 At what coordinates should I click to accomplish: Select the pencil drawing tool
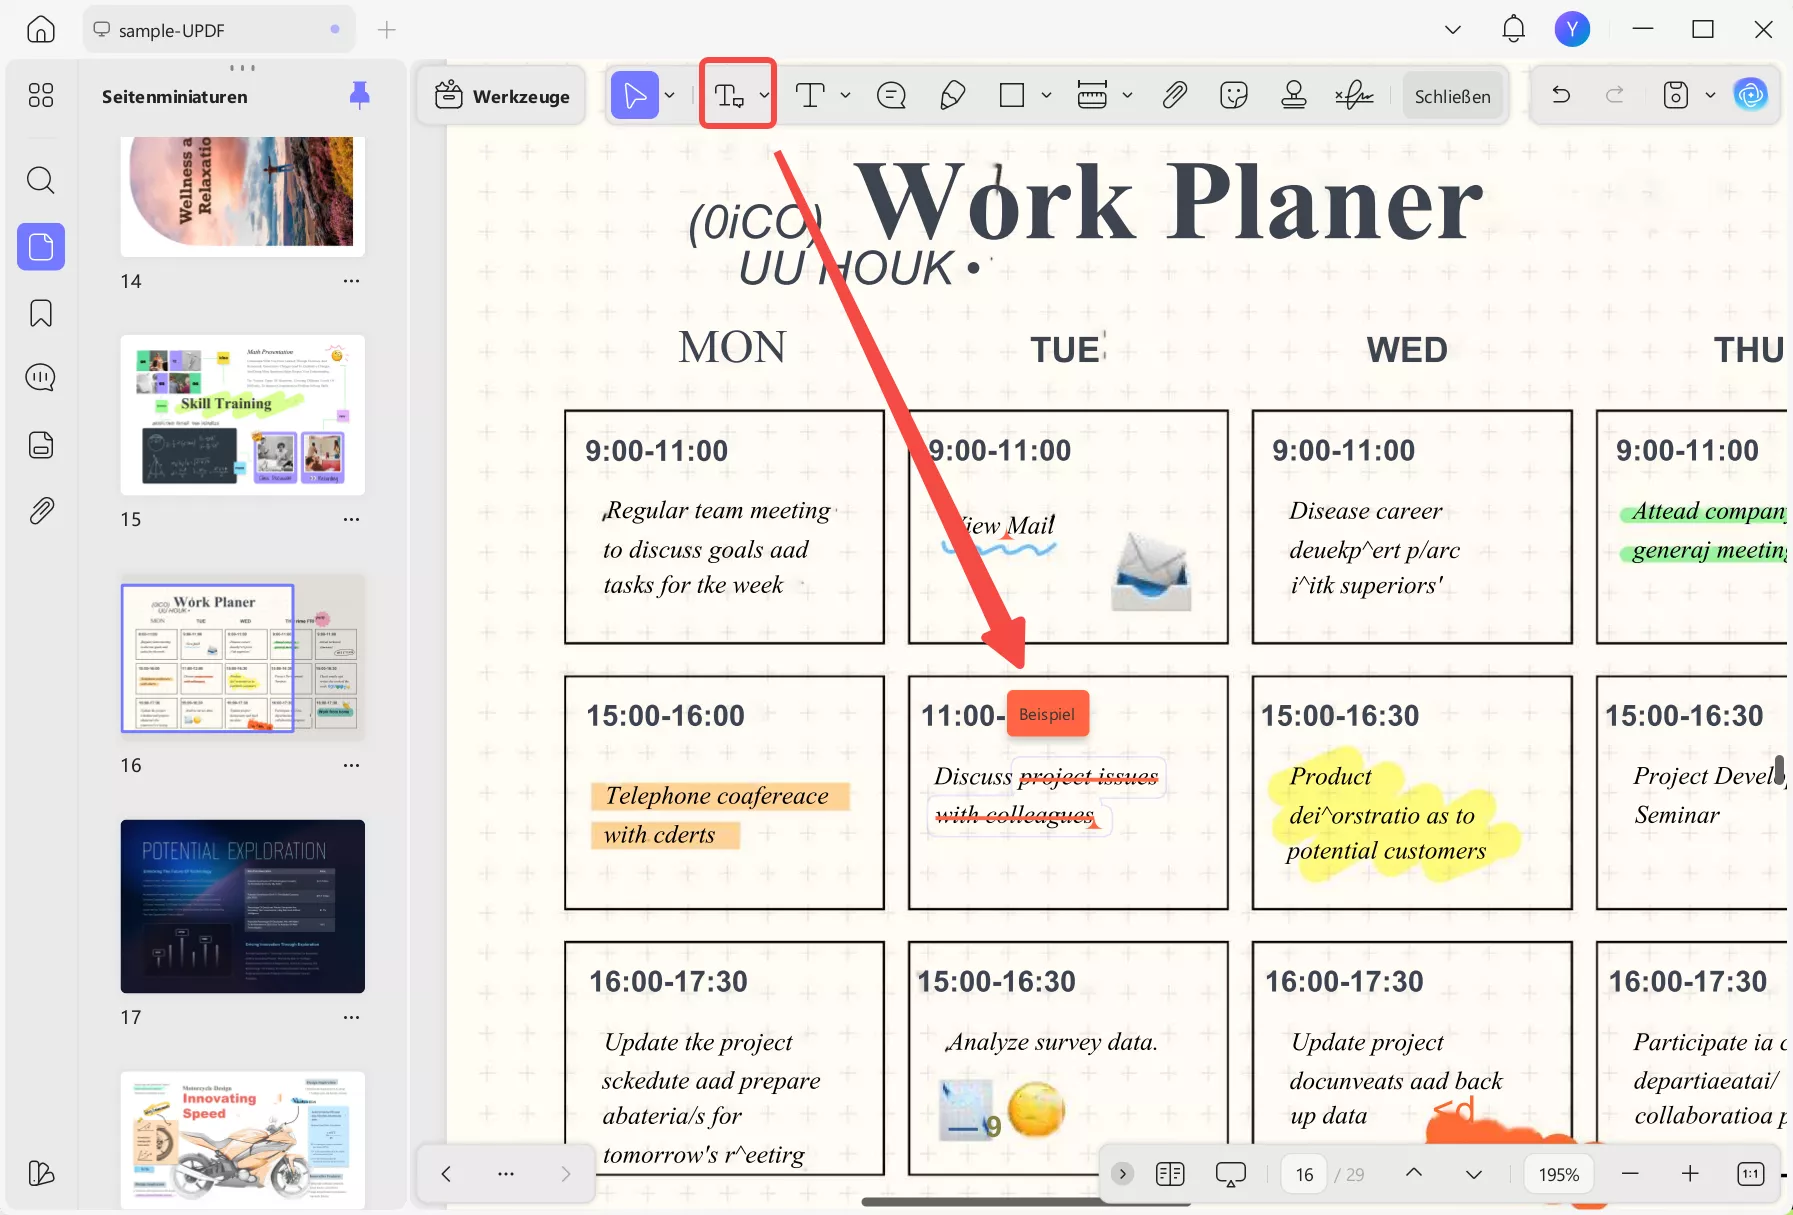952,96
